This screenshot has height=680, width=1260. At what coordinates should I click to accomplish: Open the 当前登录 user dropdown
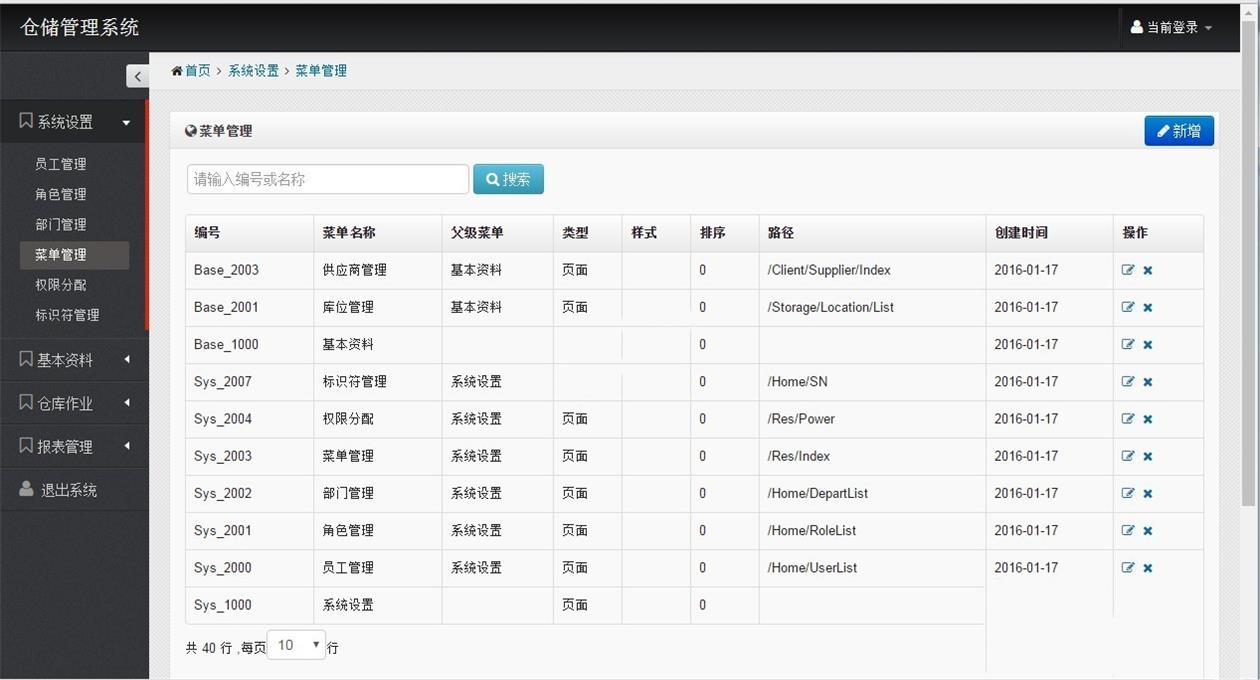pyautogui.click(x=1171, y=28)
